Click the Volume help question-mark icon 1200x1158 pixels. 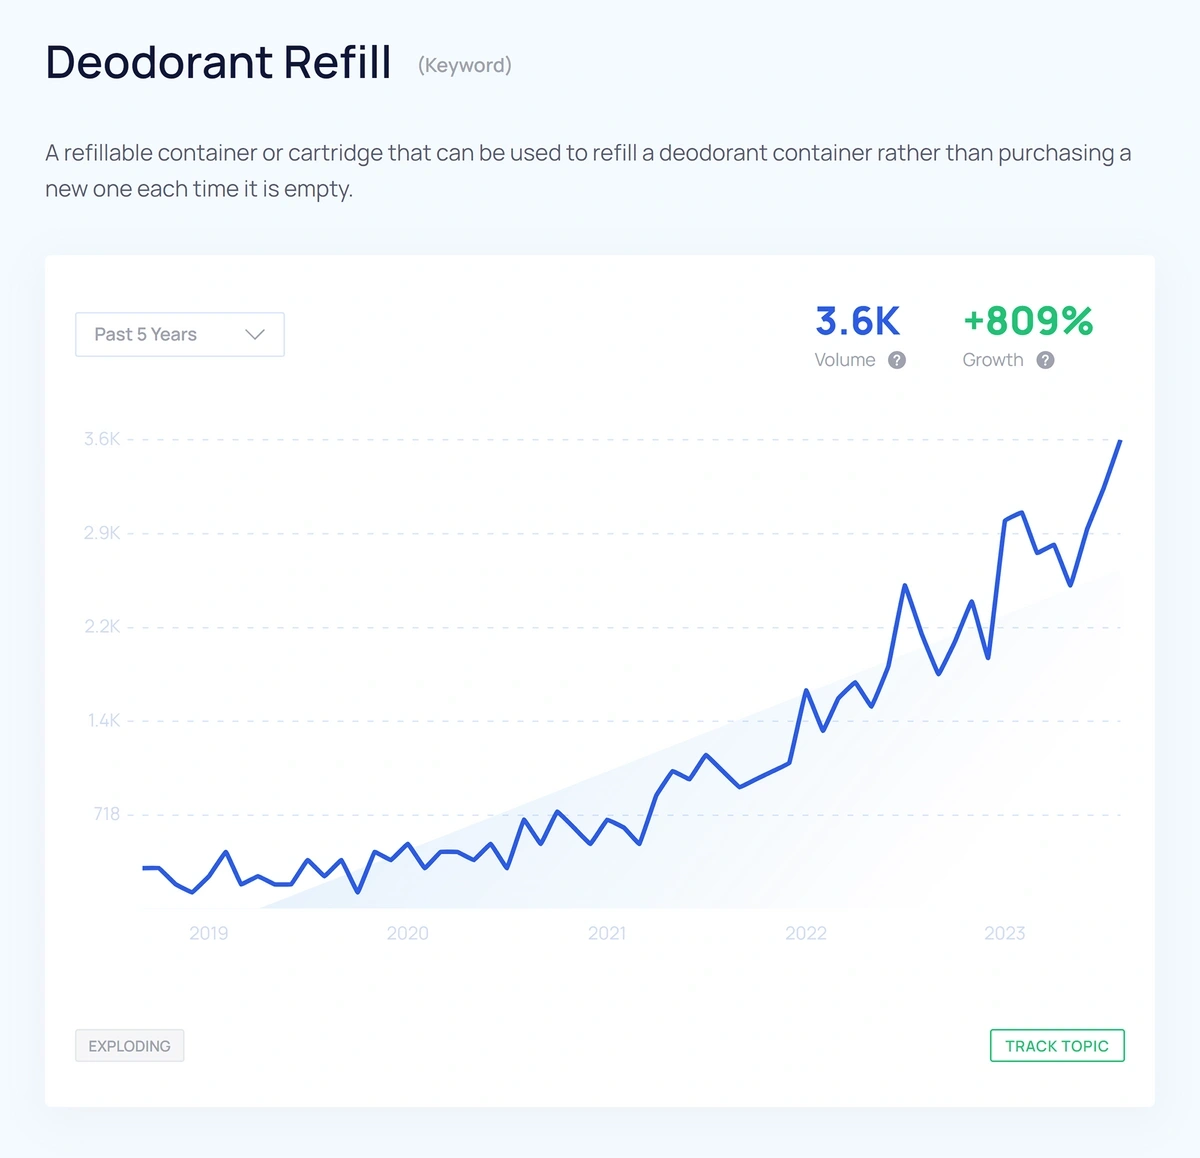coord(897,360)
